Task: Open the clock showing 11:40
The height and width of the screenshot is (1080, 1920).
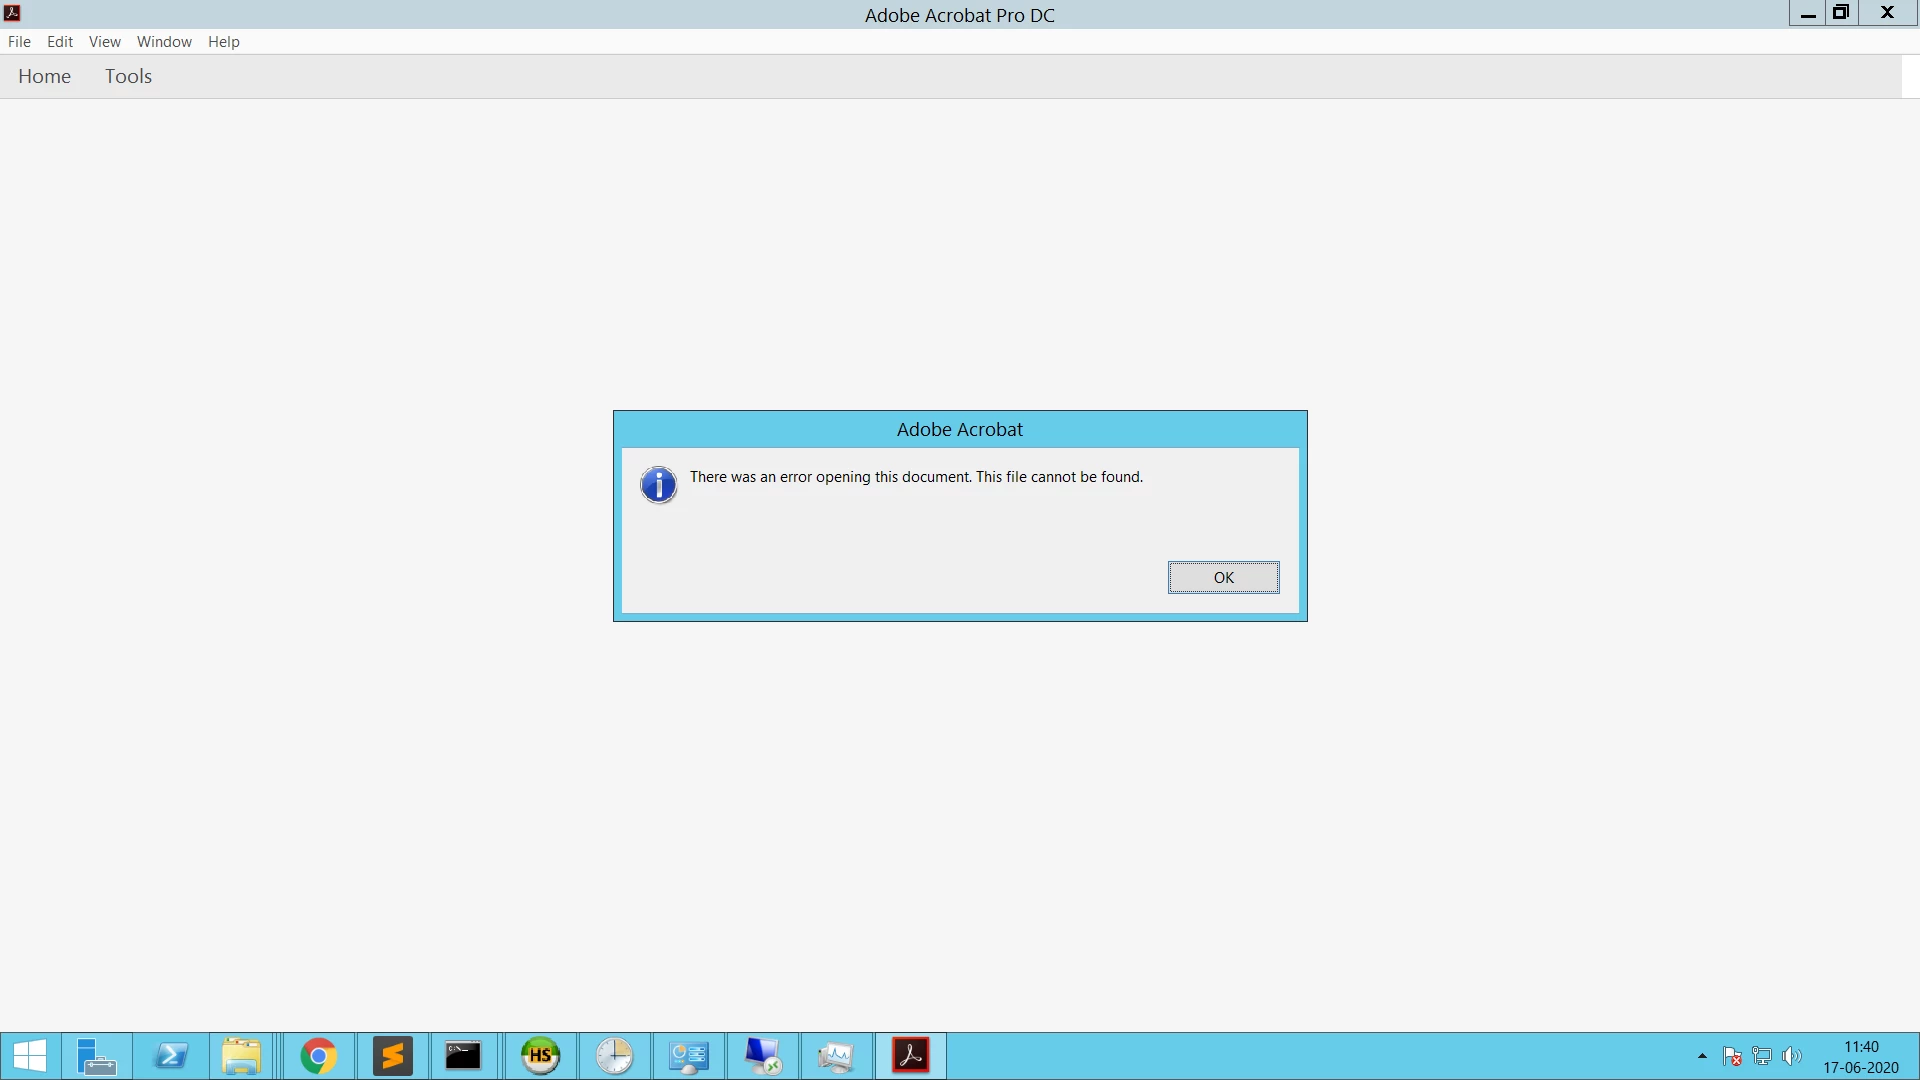Action: [1861, 1057]
